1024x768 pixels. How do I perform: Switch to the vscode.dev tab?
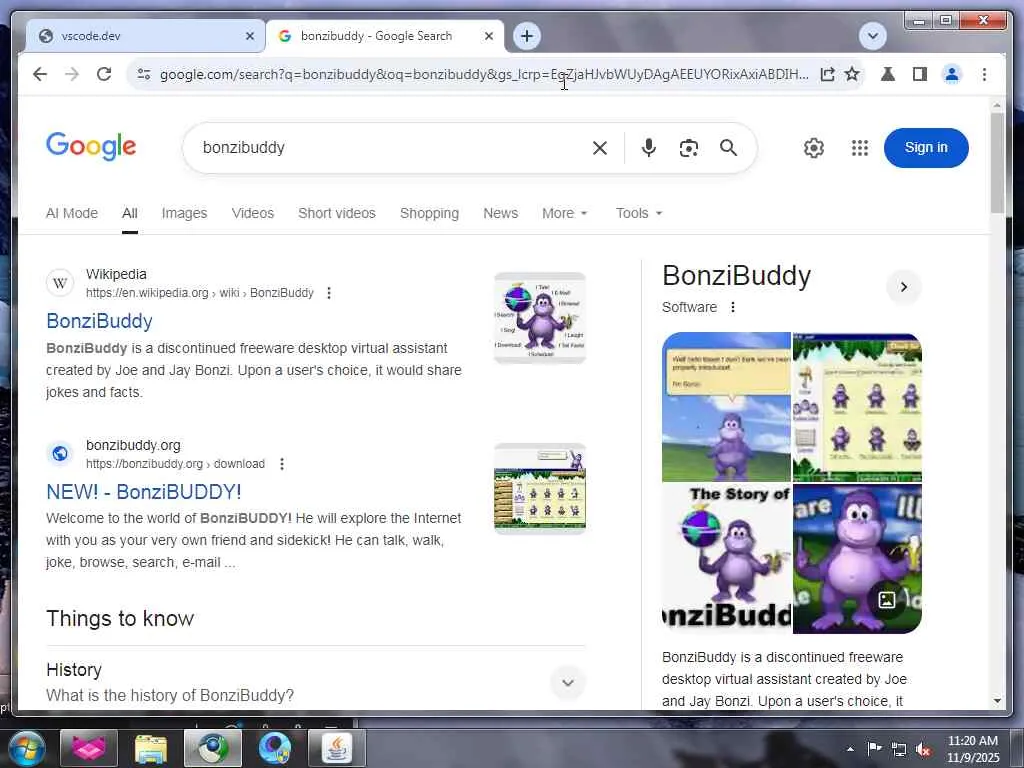pos(145,36)
